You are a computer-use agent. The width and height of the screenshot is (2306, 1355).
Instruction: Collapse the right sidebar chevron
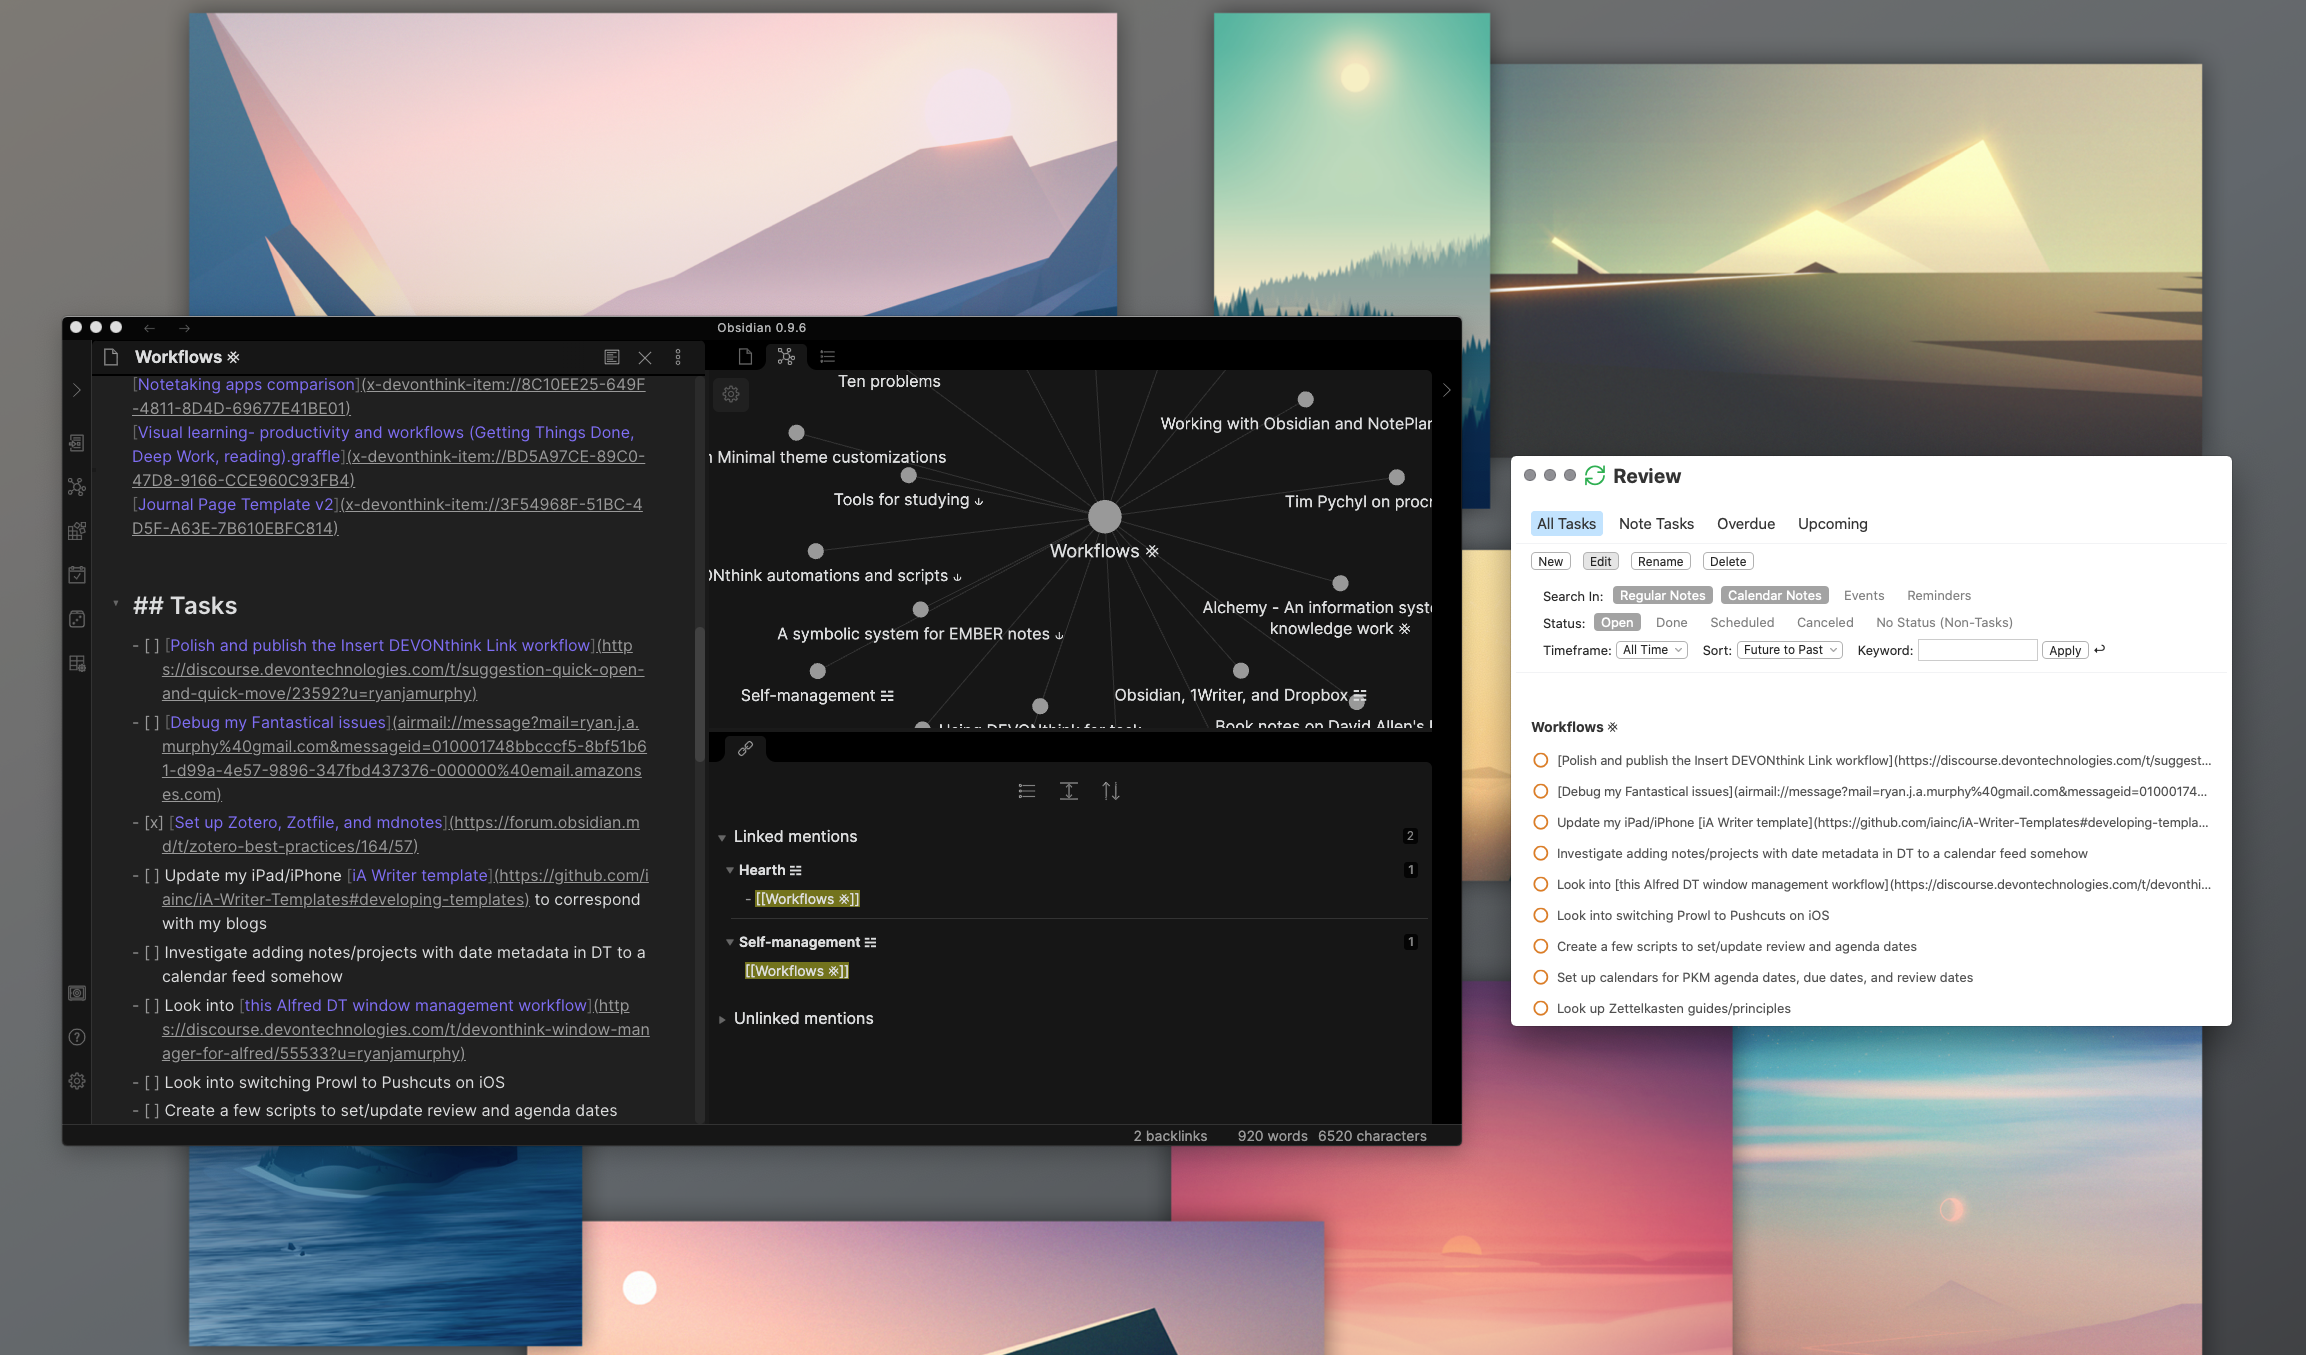[x=1446, y=390]
